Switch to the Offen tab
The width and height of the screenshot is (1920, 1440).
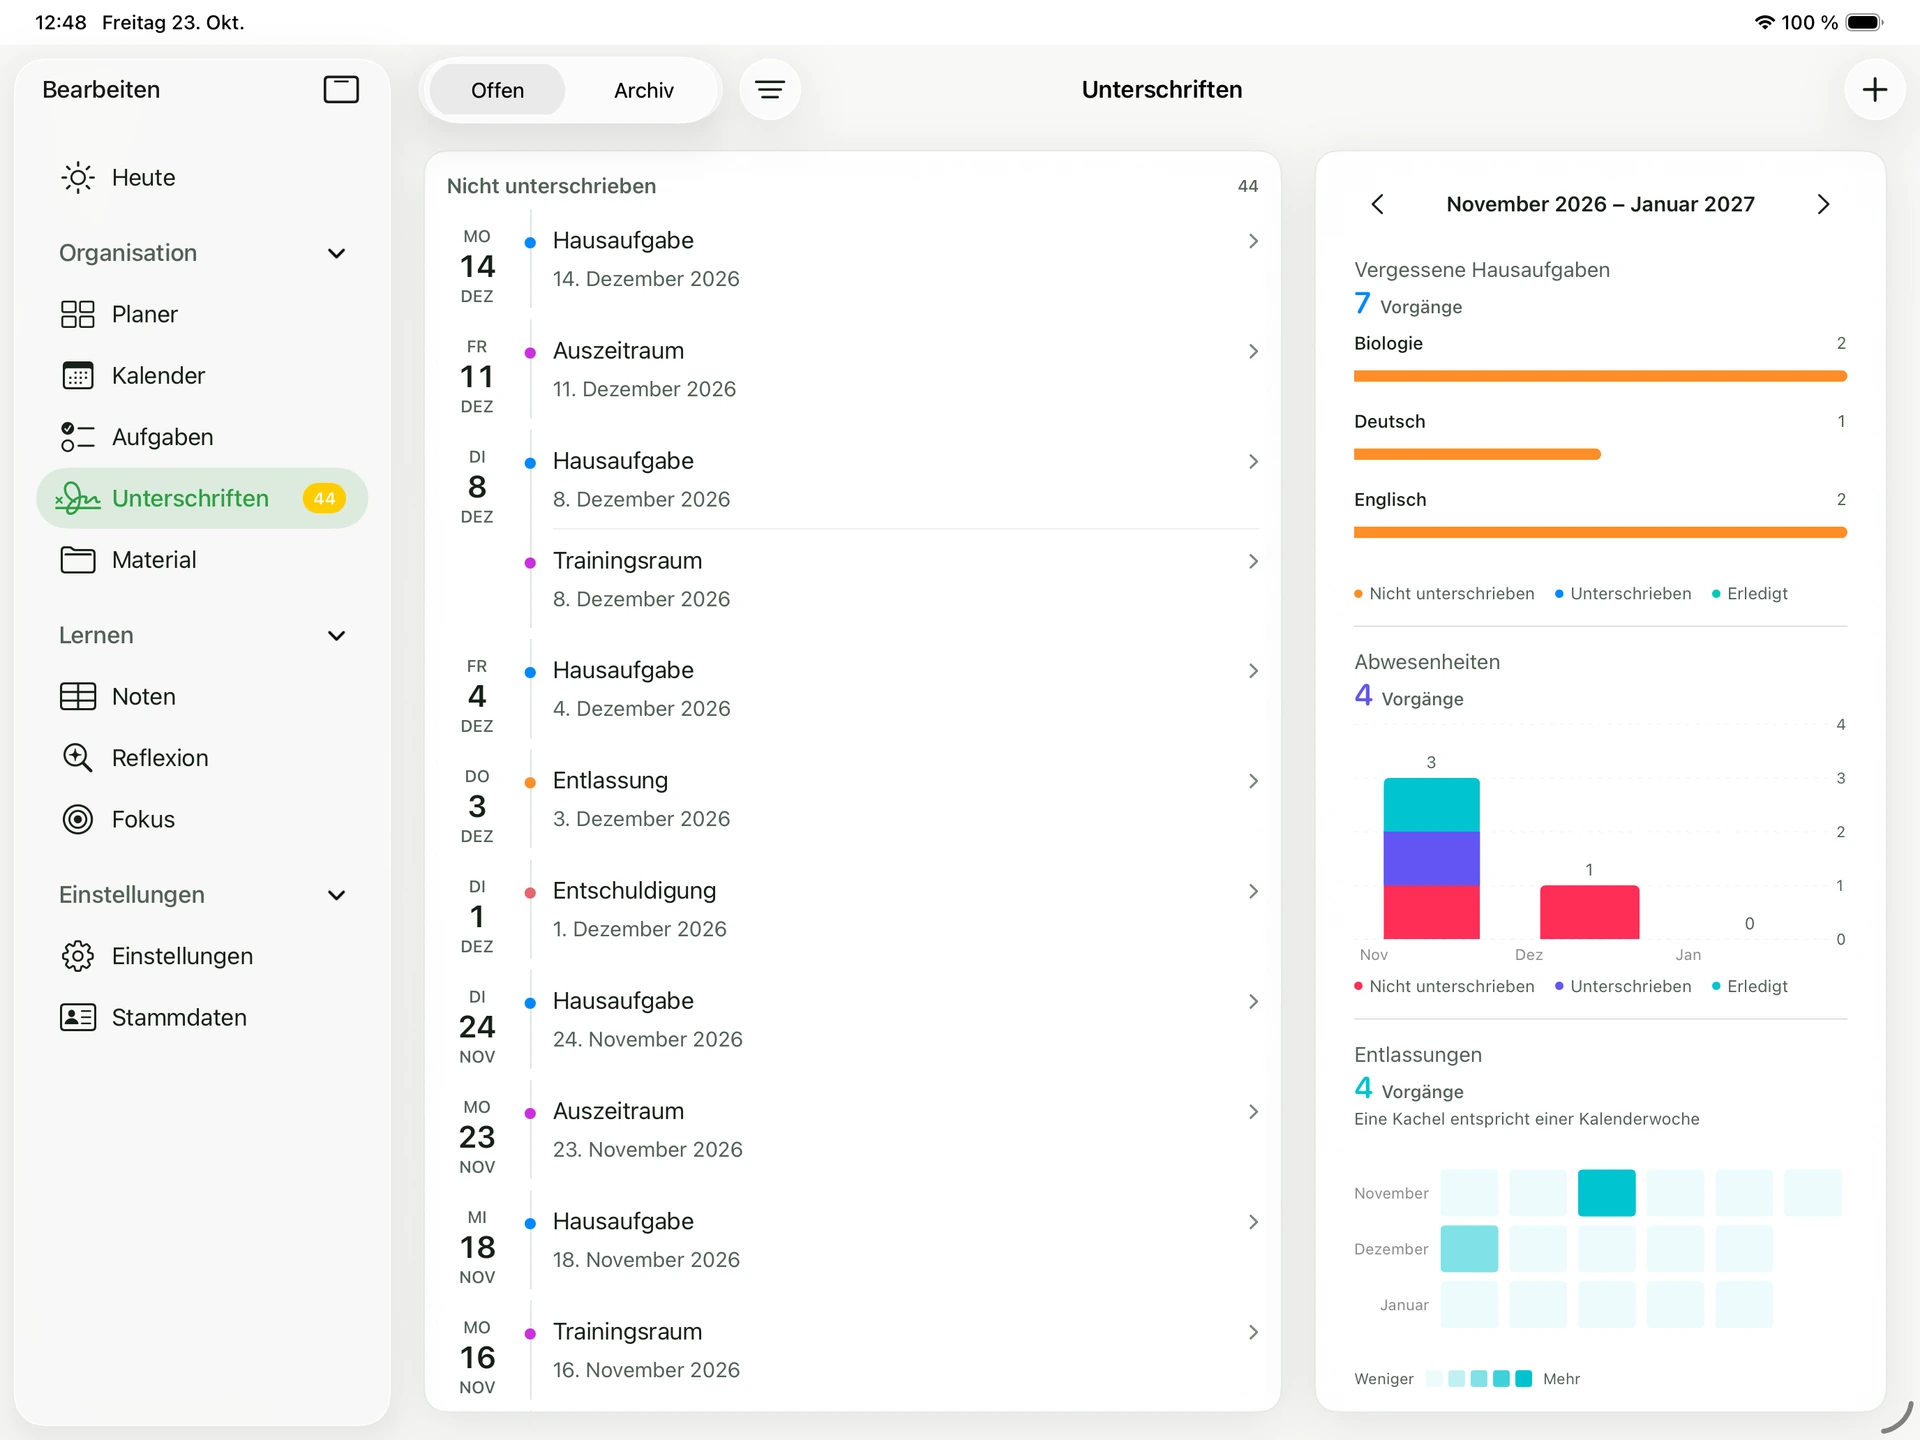[497, 90]
